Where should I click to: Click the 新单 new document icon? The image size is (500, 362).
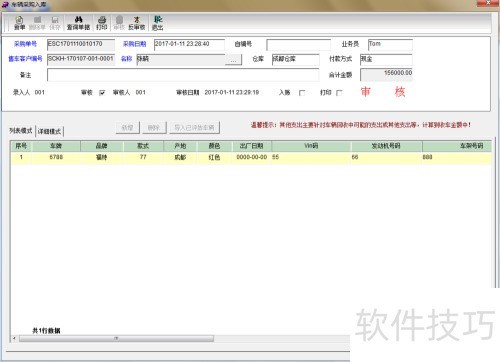[19, 23]
